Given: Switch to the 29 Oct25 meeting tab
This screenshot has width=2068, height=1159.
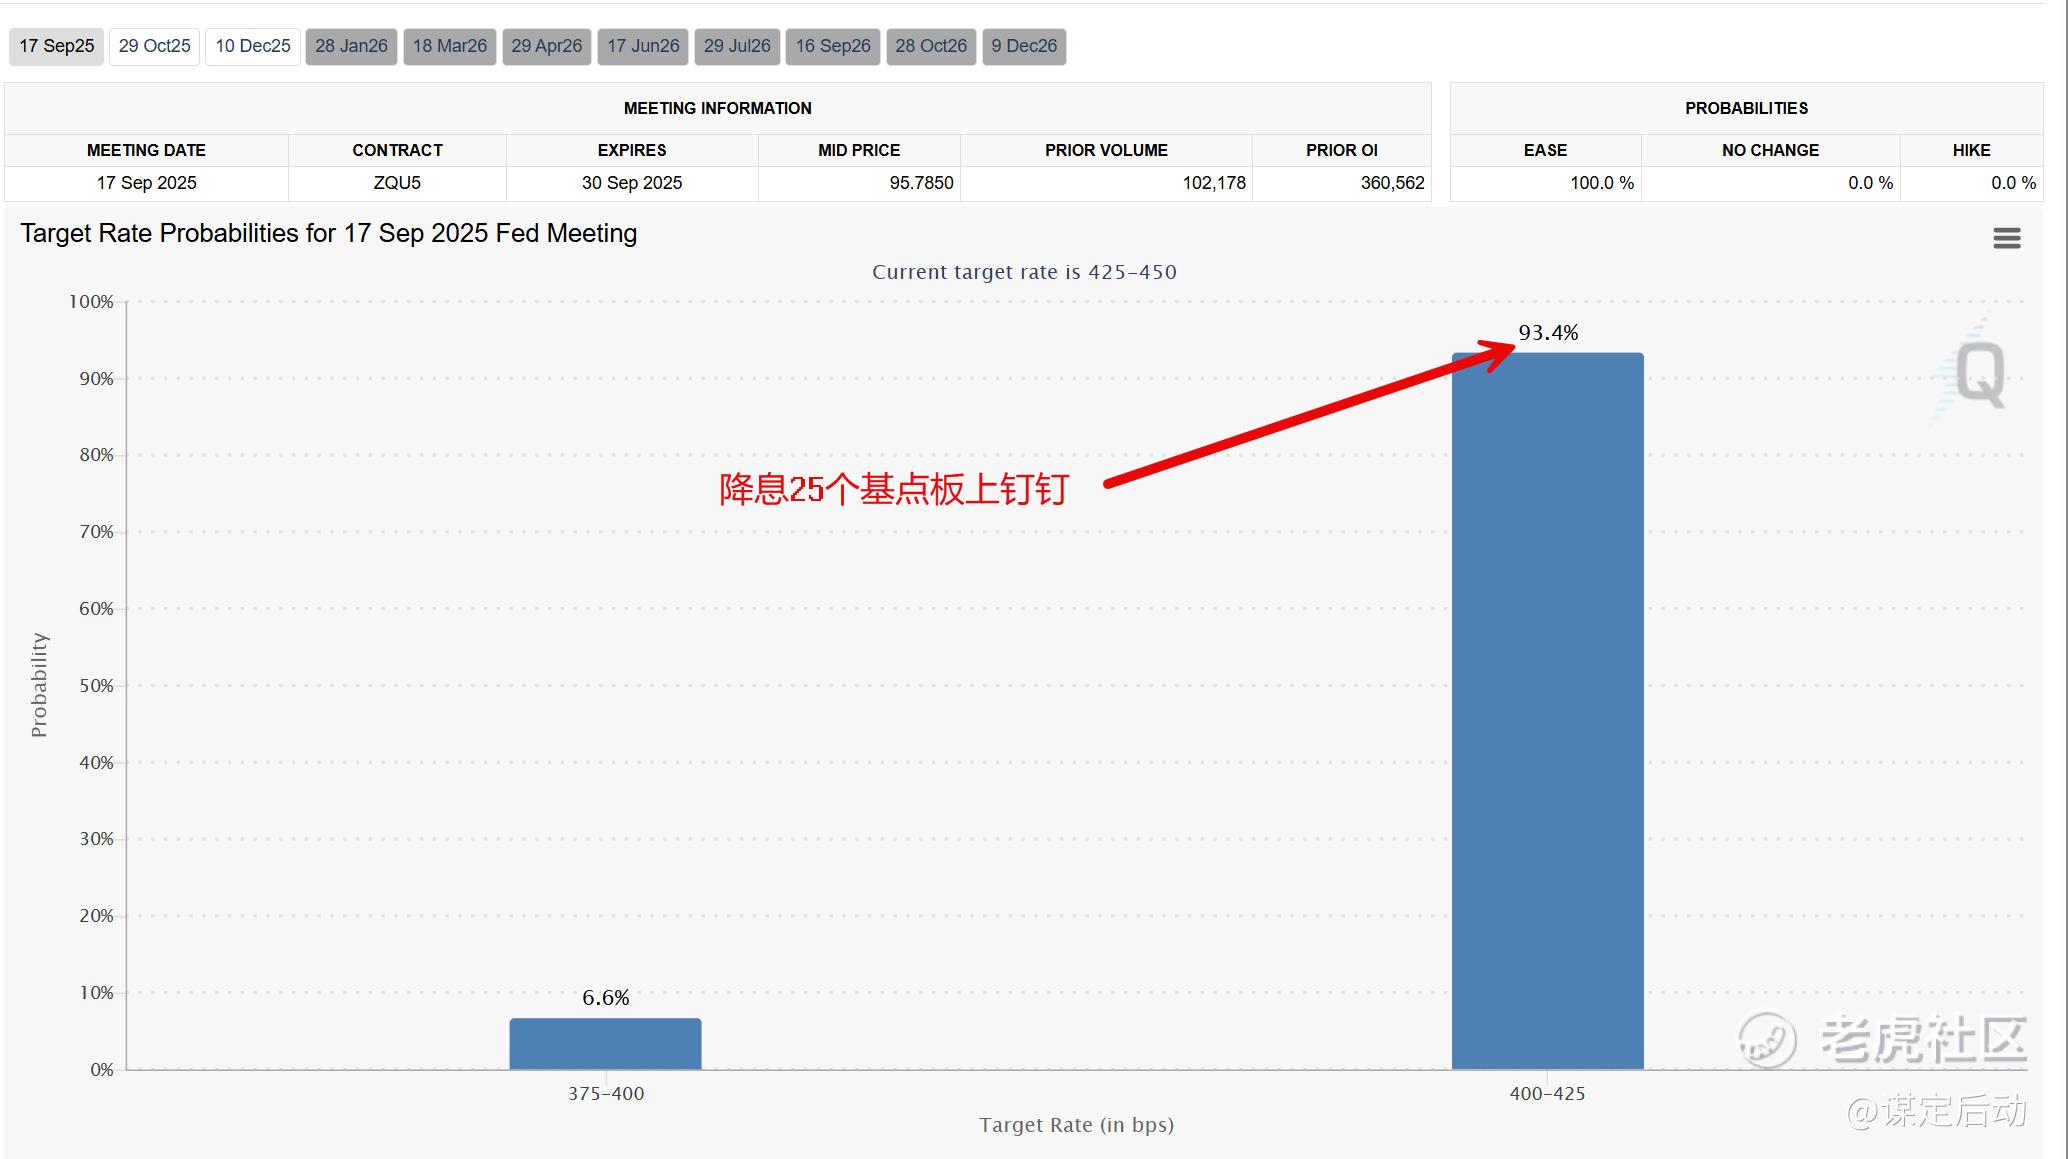Looking at the screenshot, I should point(154,46).
